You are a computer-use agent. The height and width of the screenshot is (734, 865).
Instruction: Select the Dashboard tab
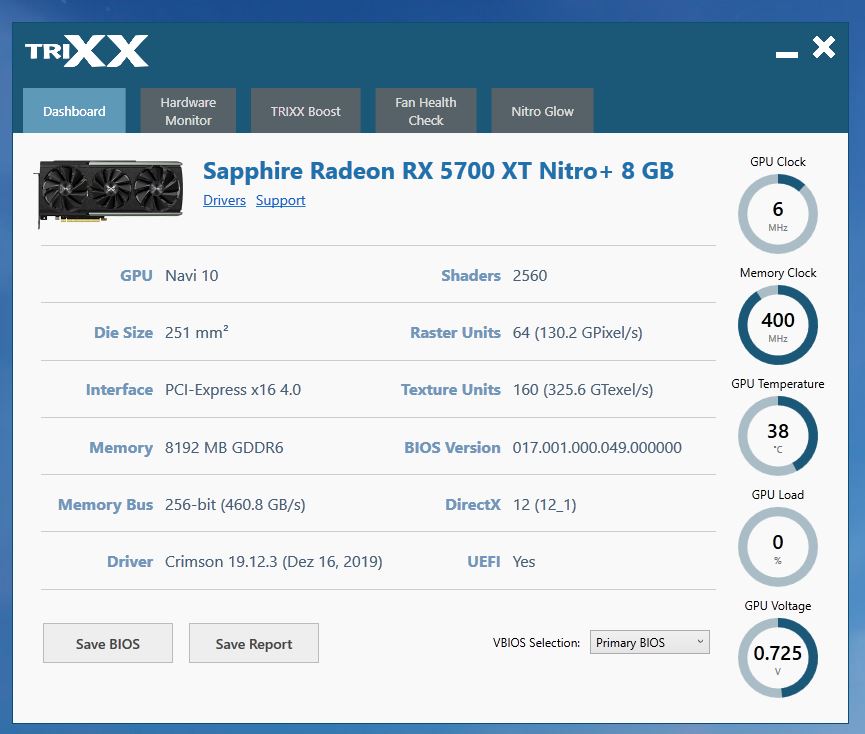point(74,111)
